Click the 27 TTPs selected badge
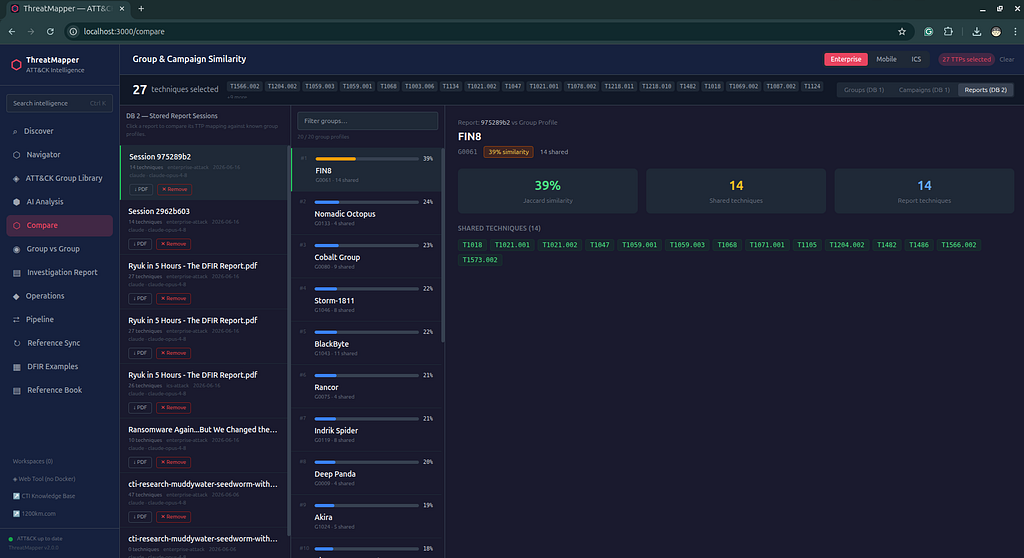This screenshot has width=1024, height=558. [966, 59]
